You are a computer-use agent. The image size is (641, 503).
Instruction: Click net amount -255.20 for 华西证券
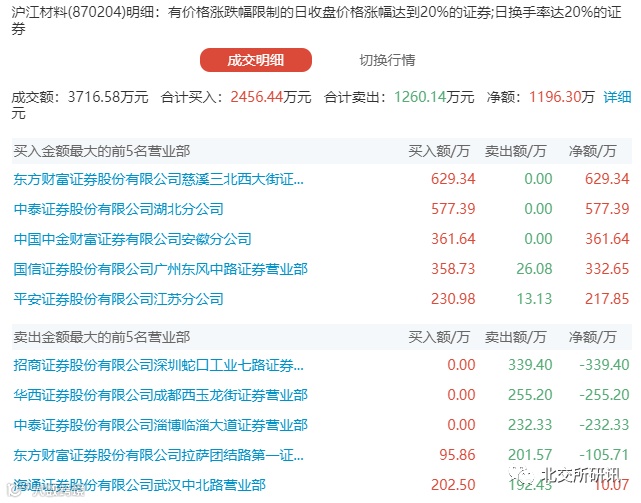(604, 395)
